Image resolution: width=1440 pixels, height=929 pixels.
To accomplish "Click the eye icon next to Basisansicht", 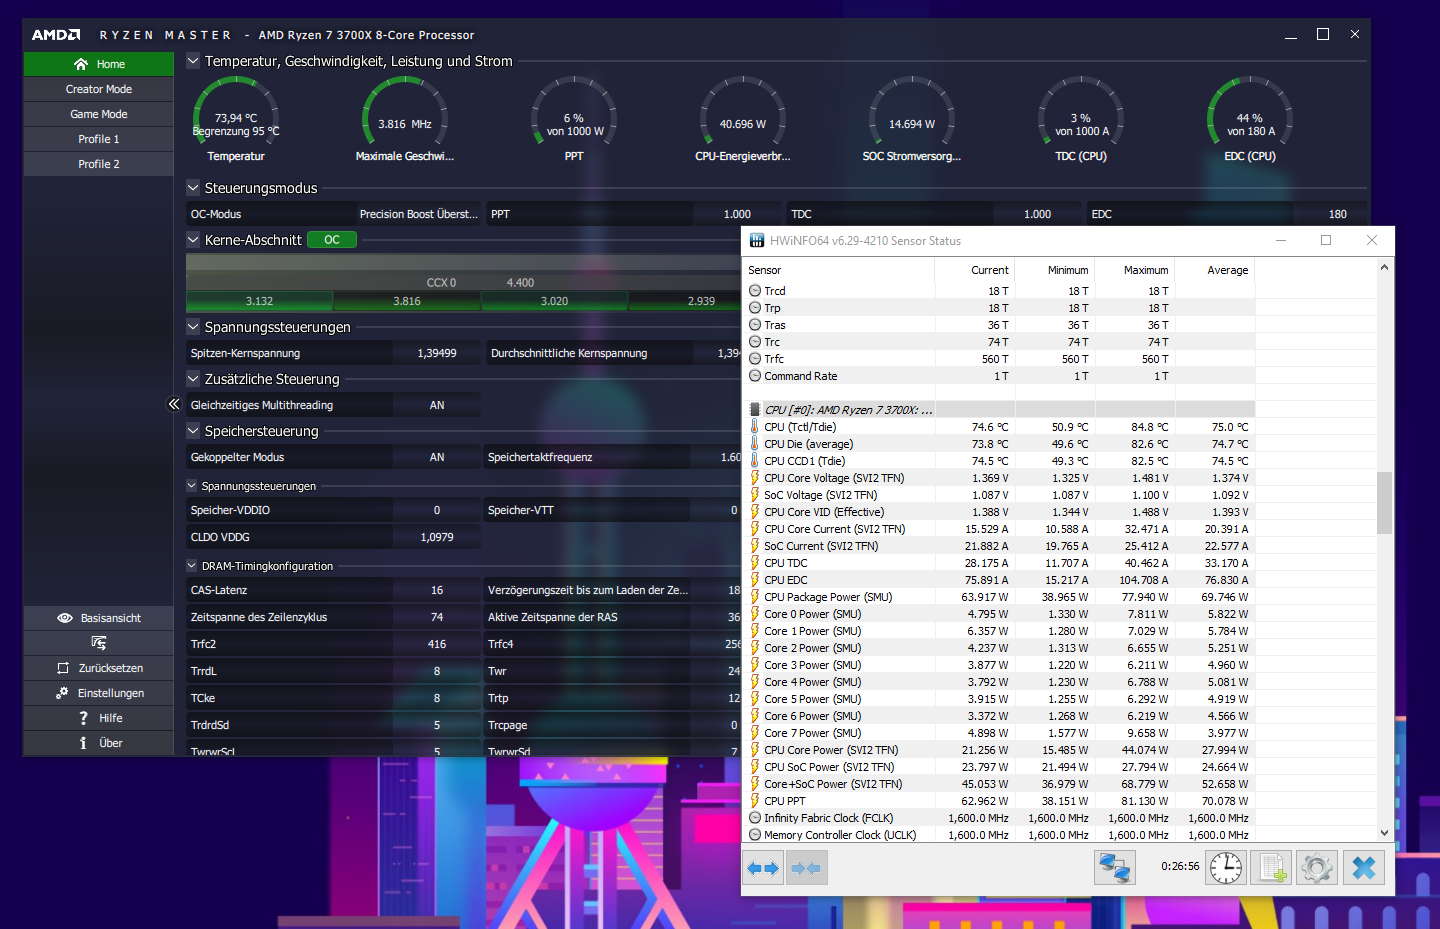I will tap(65, 618).
